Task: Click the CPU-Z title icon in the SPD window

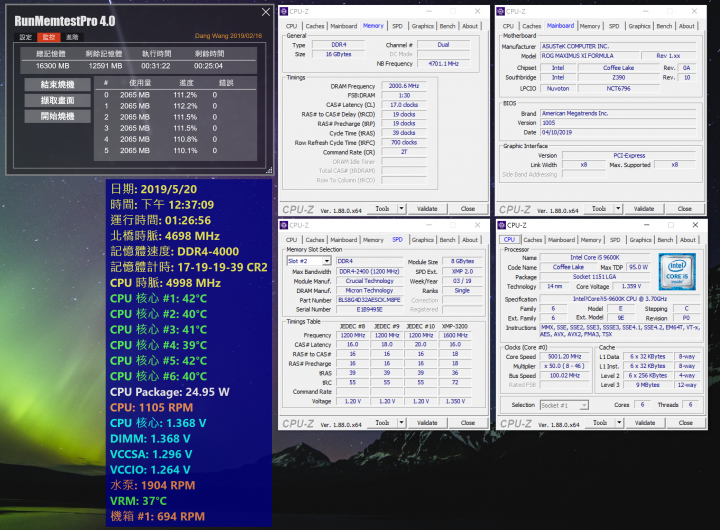Action: click(x=284, y=225)
